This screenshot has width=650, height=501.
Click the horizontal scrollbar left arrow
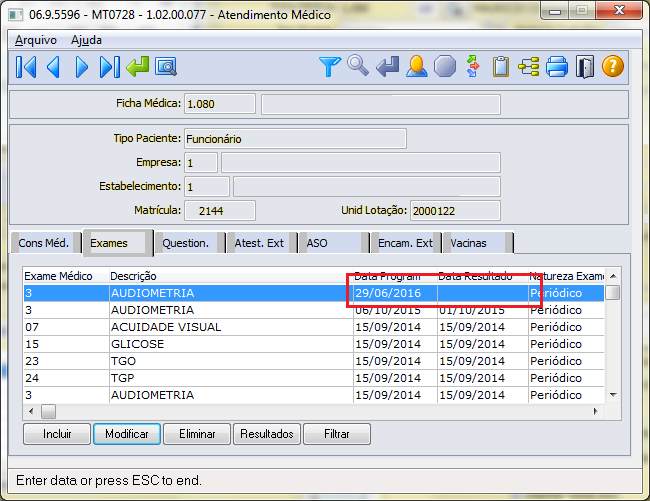click(x=31, y=411)
